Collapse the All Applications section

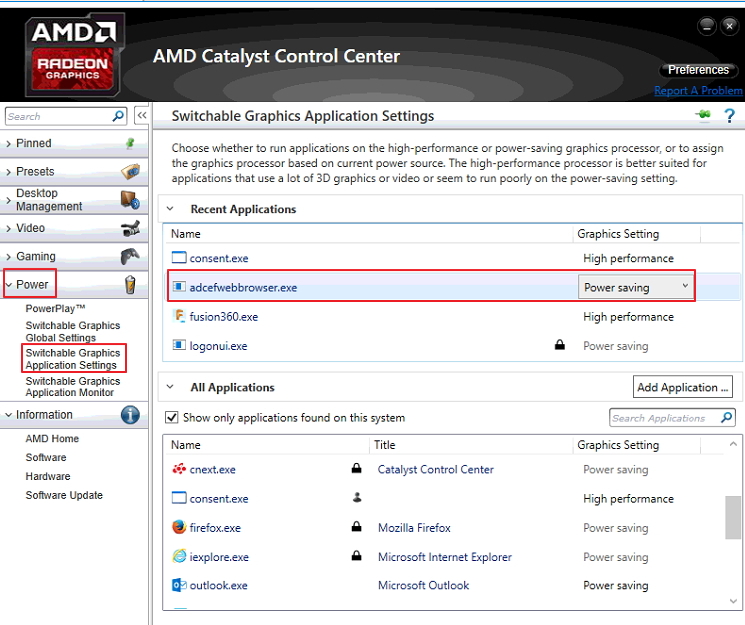click(170, 387)
